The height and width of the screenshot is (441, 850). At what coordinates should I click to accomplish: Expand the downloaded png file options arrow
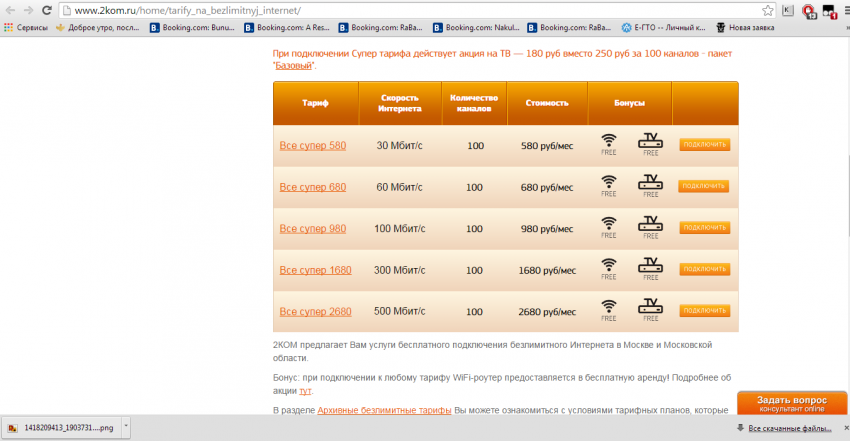[x=123, y=428]
